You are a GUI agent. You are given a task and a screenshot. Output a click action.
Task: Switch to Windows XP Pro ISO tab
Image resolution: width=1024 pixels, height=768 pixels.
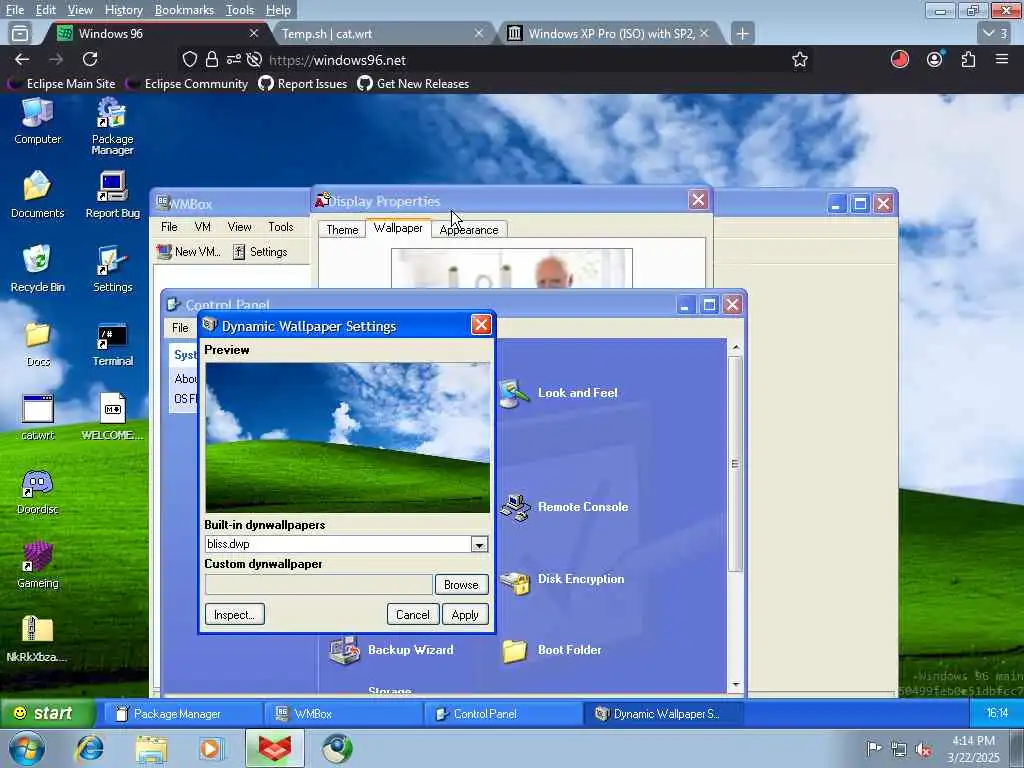[611, 33]
